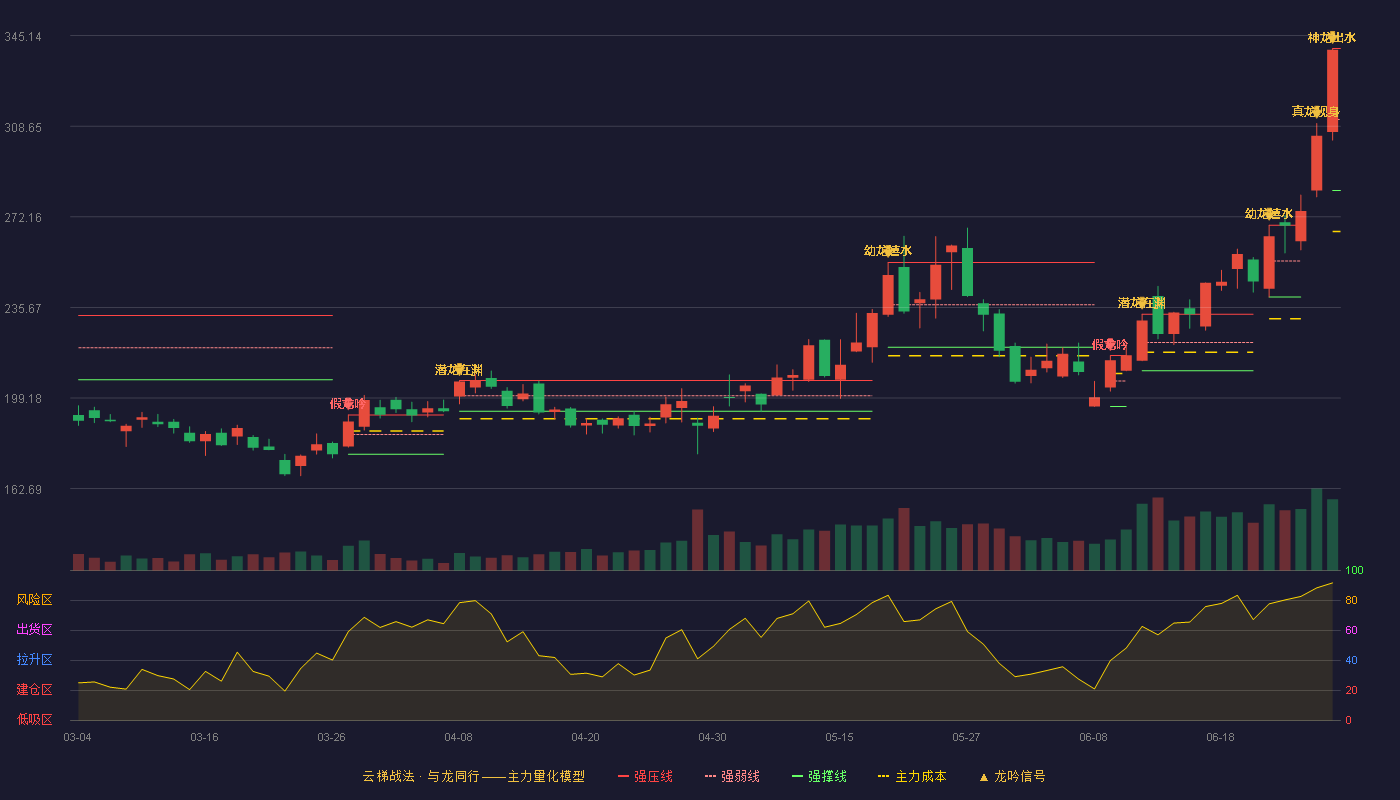1400x800 pixels.
Task: Click the magenta 60 indicator scale value
Action: pos(1351,631)
